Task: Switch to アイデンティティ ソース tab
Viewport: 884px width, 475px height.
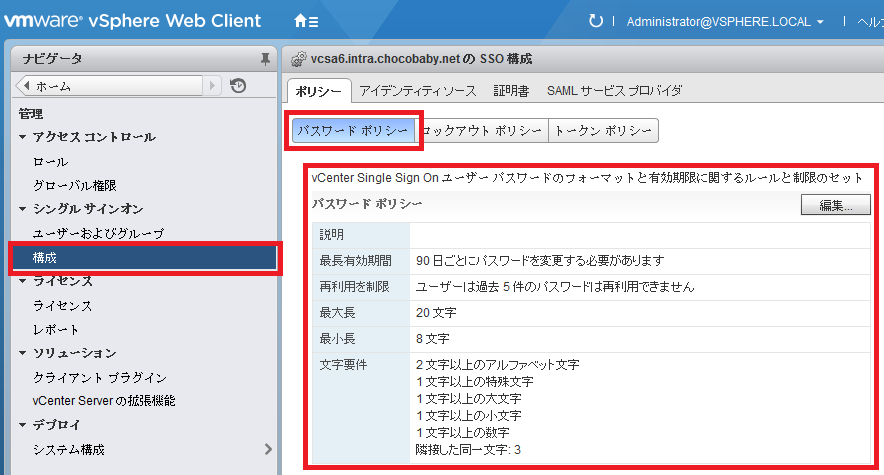Action: coord(418,91)
